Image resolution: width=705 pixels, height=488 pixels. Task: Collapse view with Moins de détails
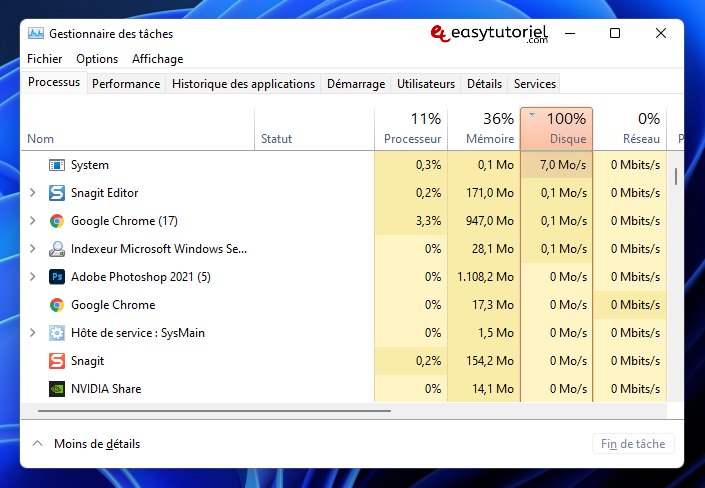tap(86, 444)
